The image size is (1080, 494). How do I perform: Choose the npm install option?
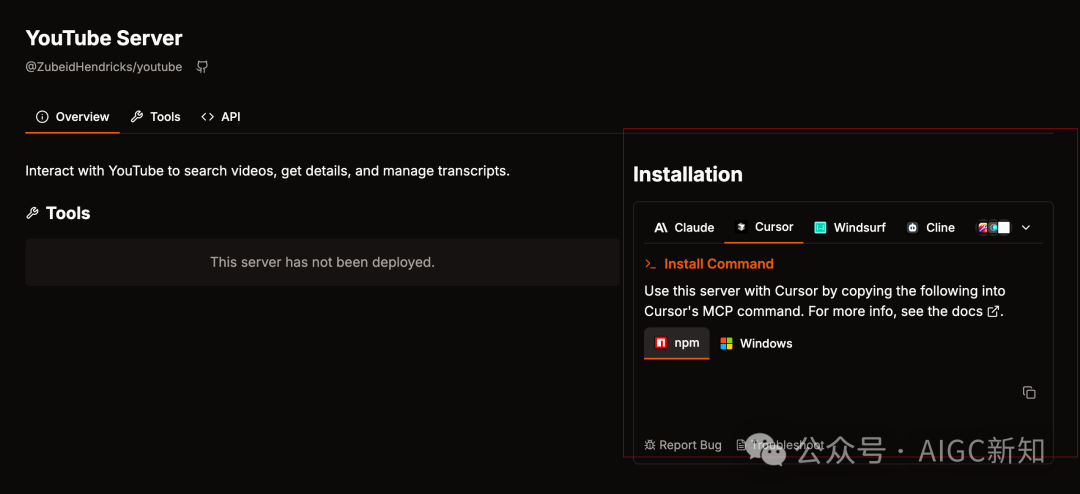click(x=676, y=343)
